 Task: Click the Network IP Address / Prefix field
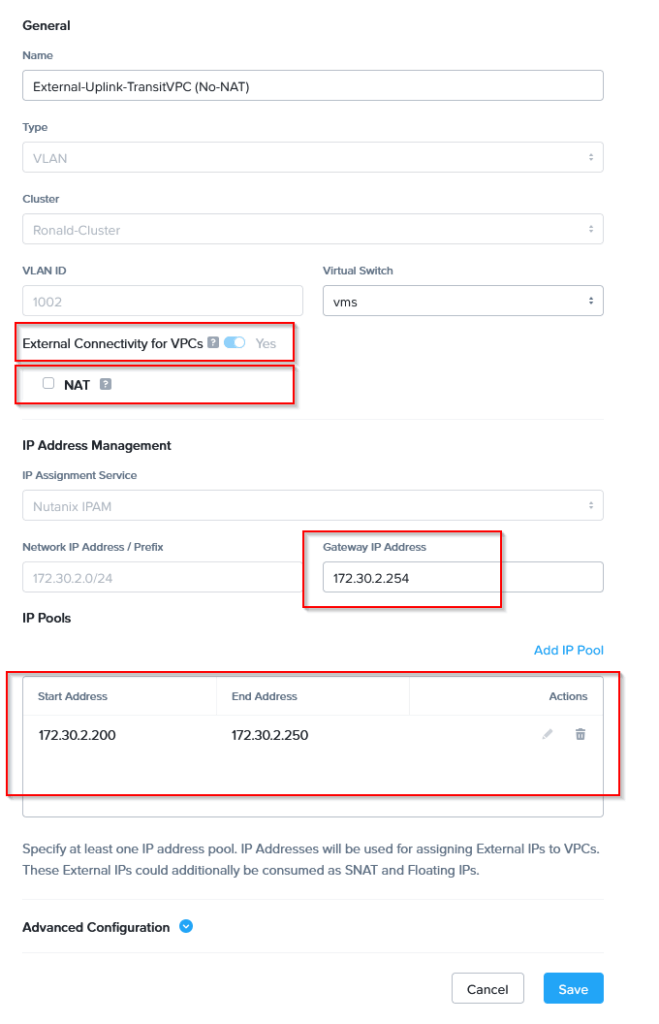[x=162, y=578]
